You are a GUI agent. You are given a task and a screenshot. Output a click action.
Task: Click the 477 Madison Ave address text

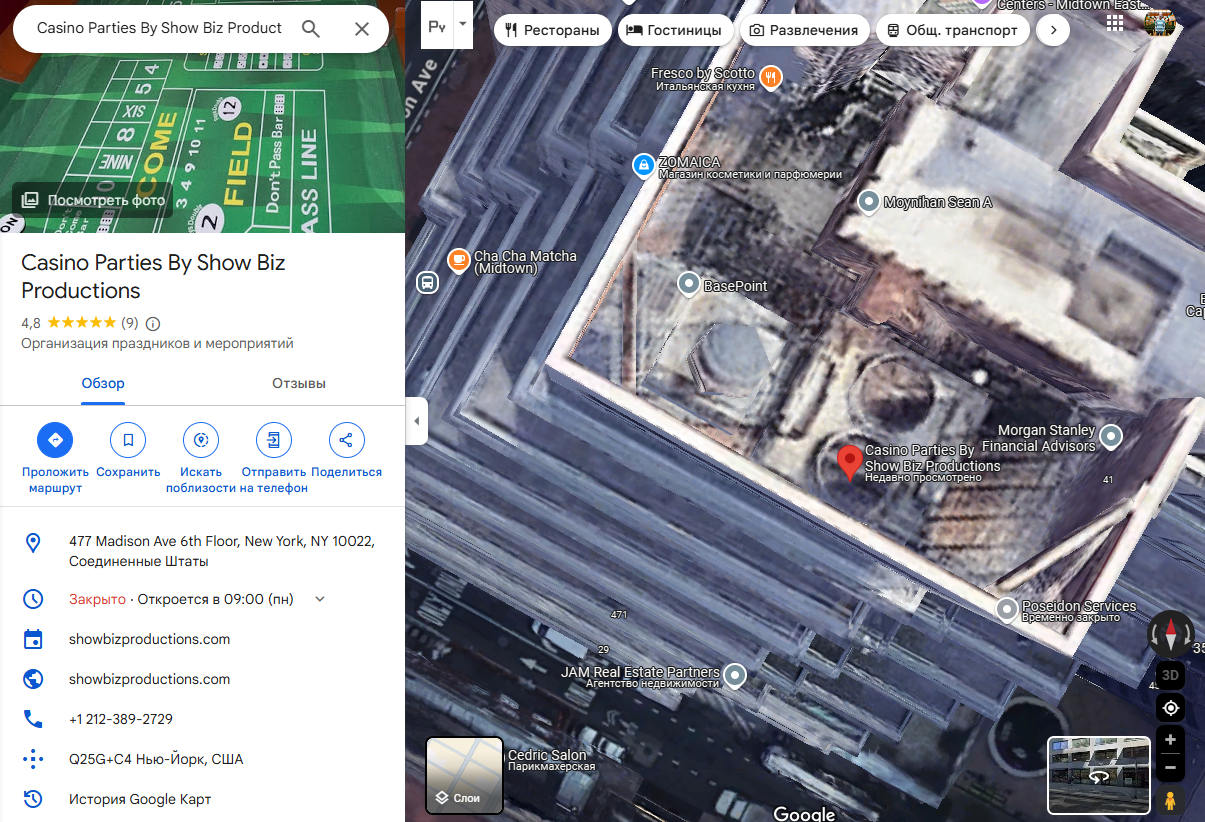[221, 551]
